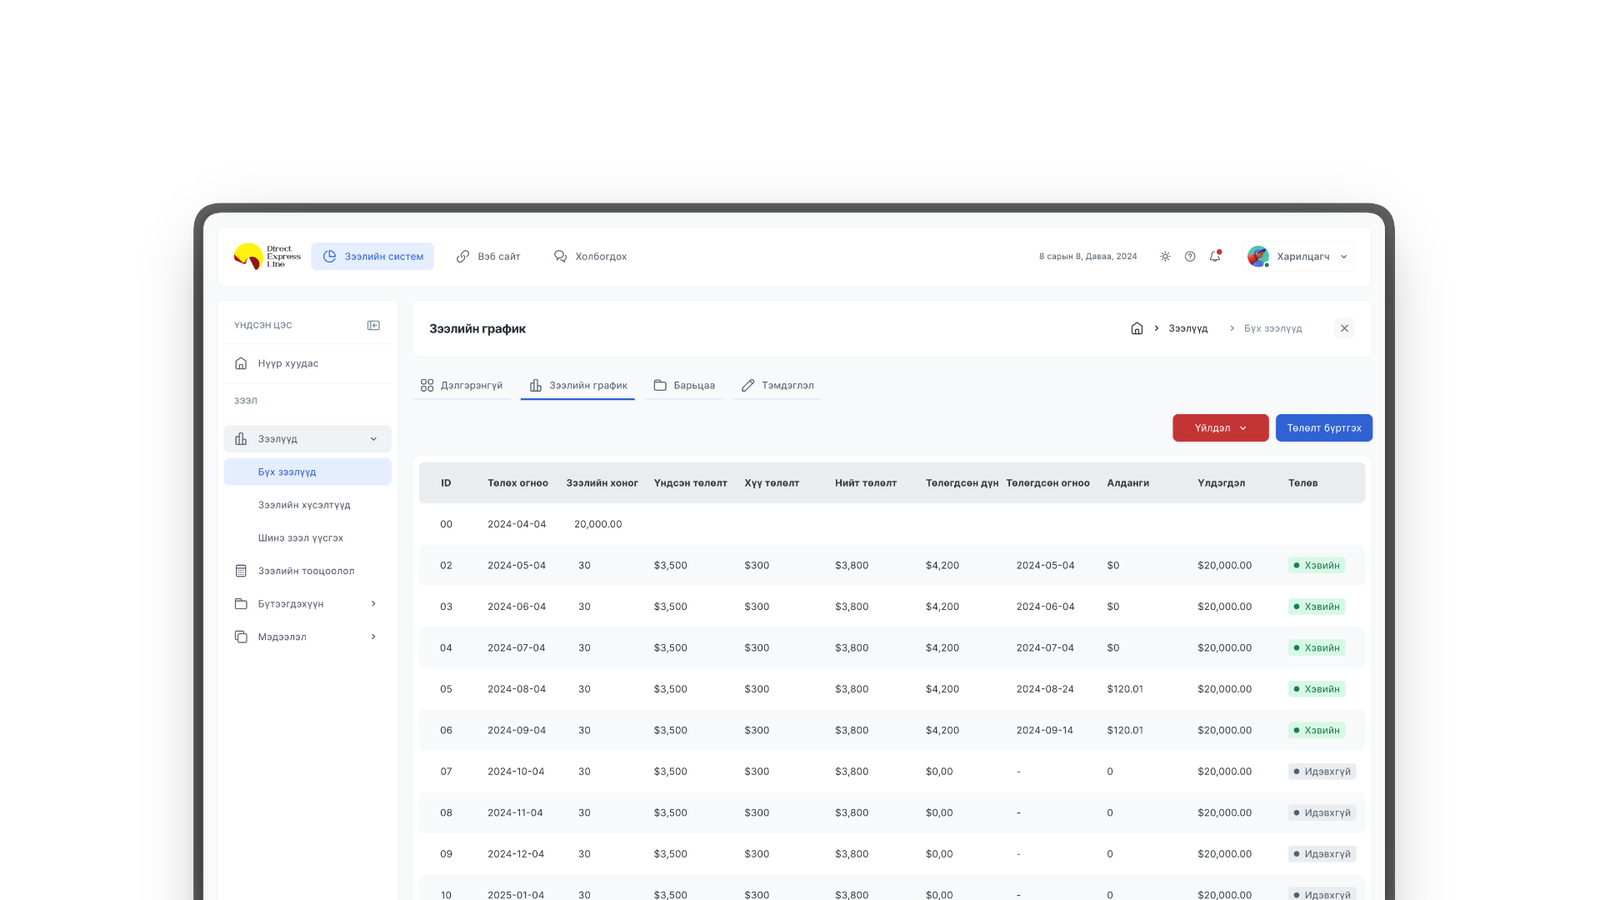Screen dimensions: 1600x900
Task: Select Зээлийн тооцоолол in the sidebar
Action: 306,571
